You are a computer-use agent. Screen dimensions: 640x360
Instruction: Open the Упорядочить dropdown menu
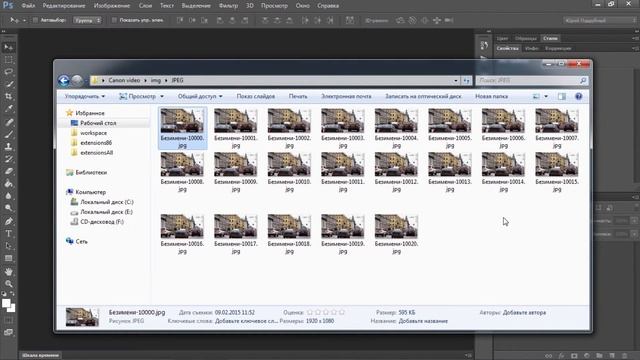pyautogui.click(x=85, y=96)
